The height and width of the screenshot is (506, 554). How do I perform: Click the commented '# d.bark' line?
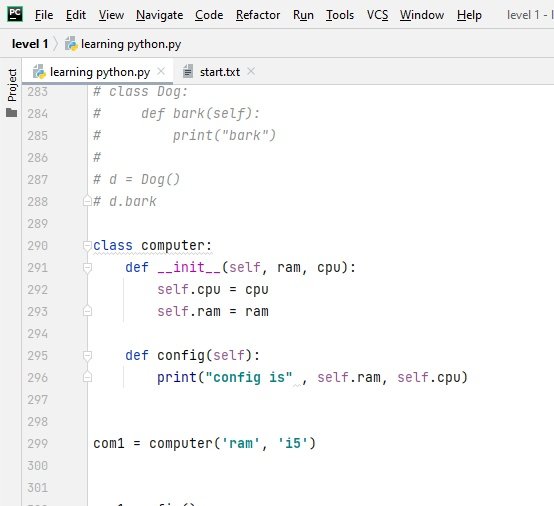(125, 201)
